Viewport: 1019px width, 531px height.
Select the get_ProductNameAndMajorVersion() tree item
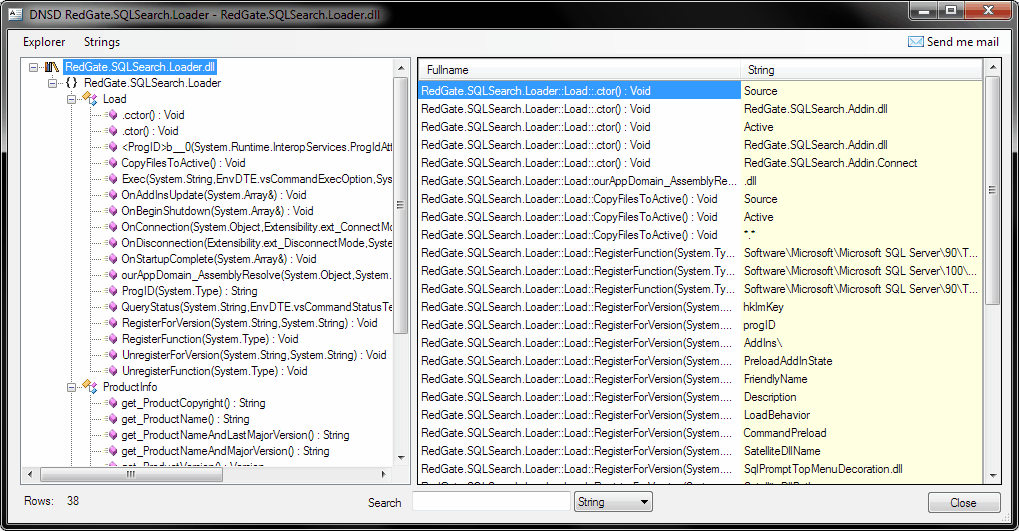(225, 451)
